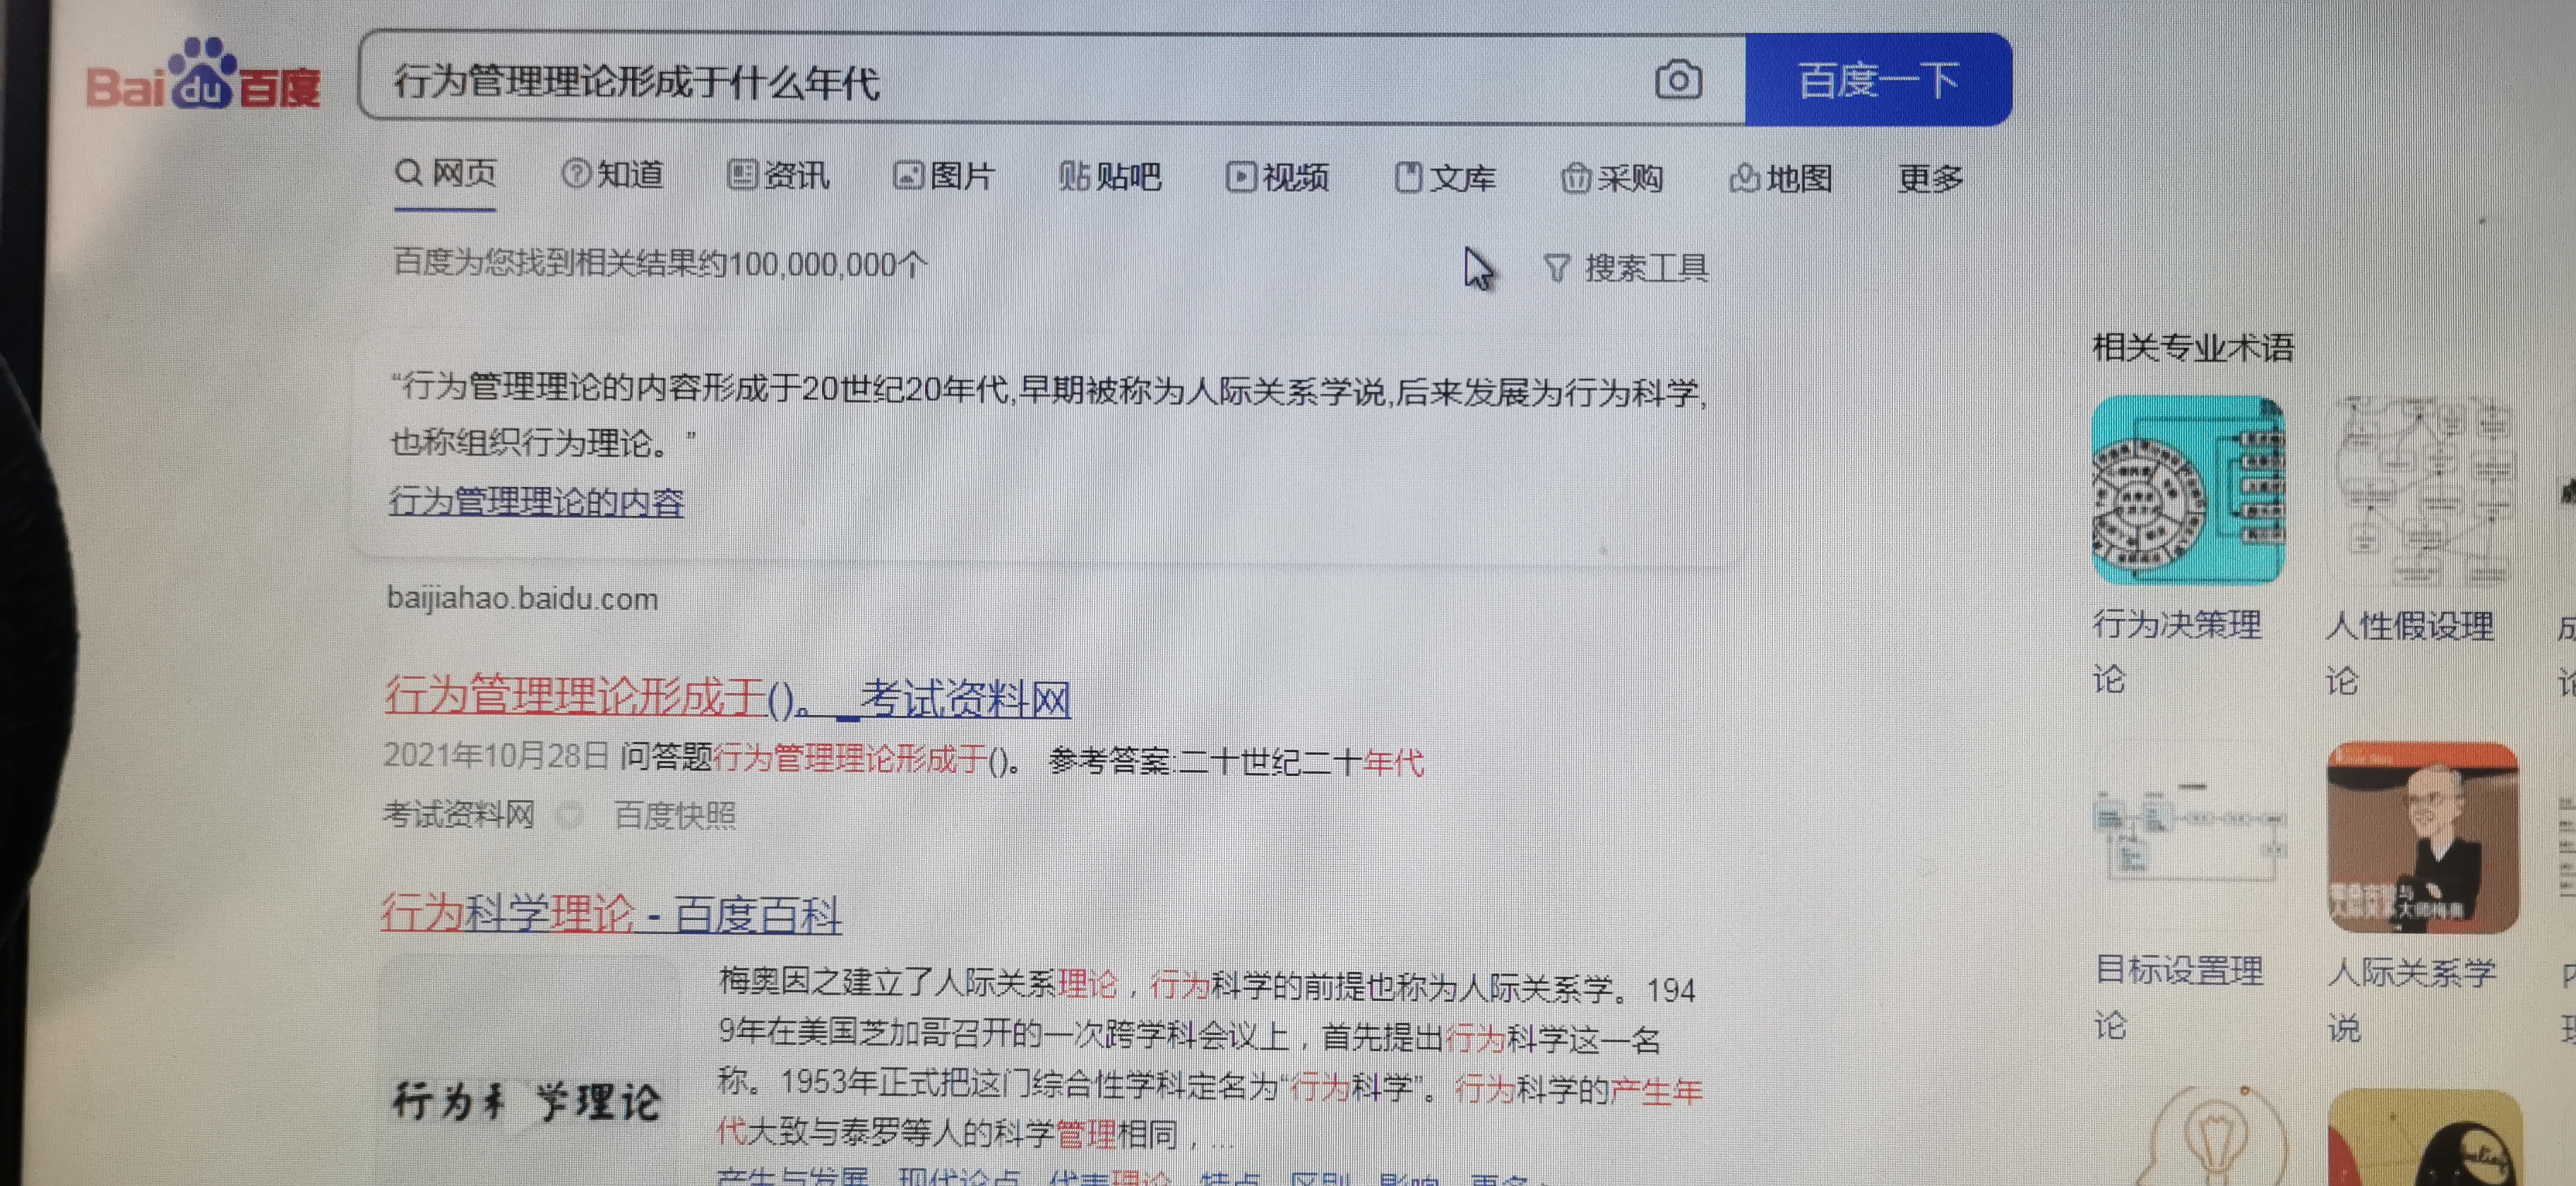Screen dimensions: 2576x1186
Task: Click the dark-head thumbnail on yellow background
Action: coord(2424,1138)
